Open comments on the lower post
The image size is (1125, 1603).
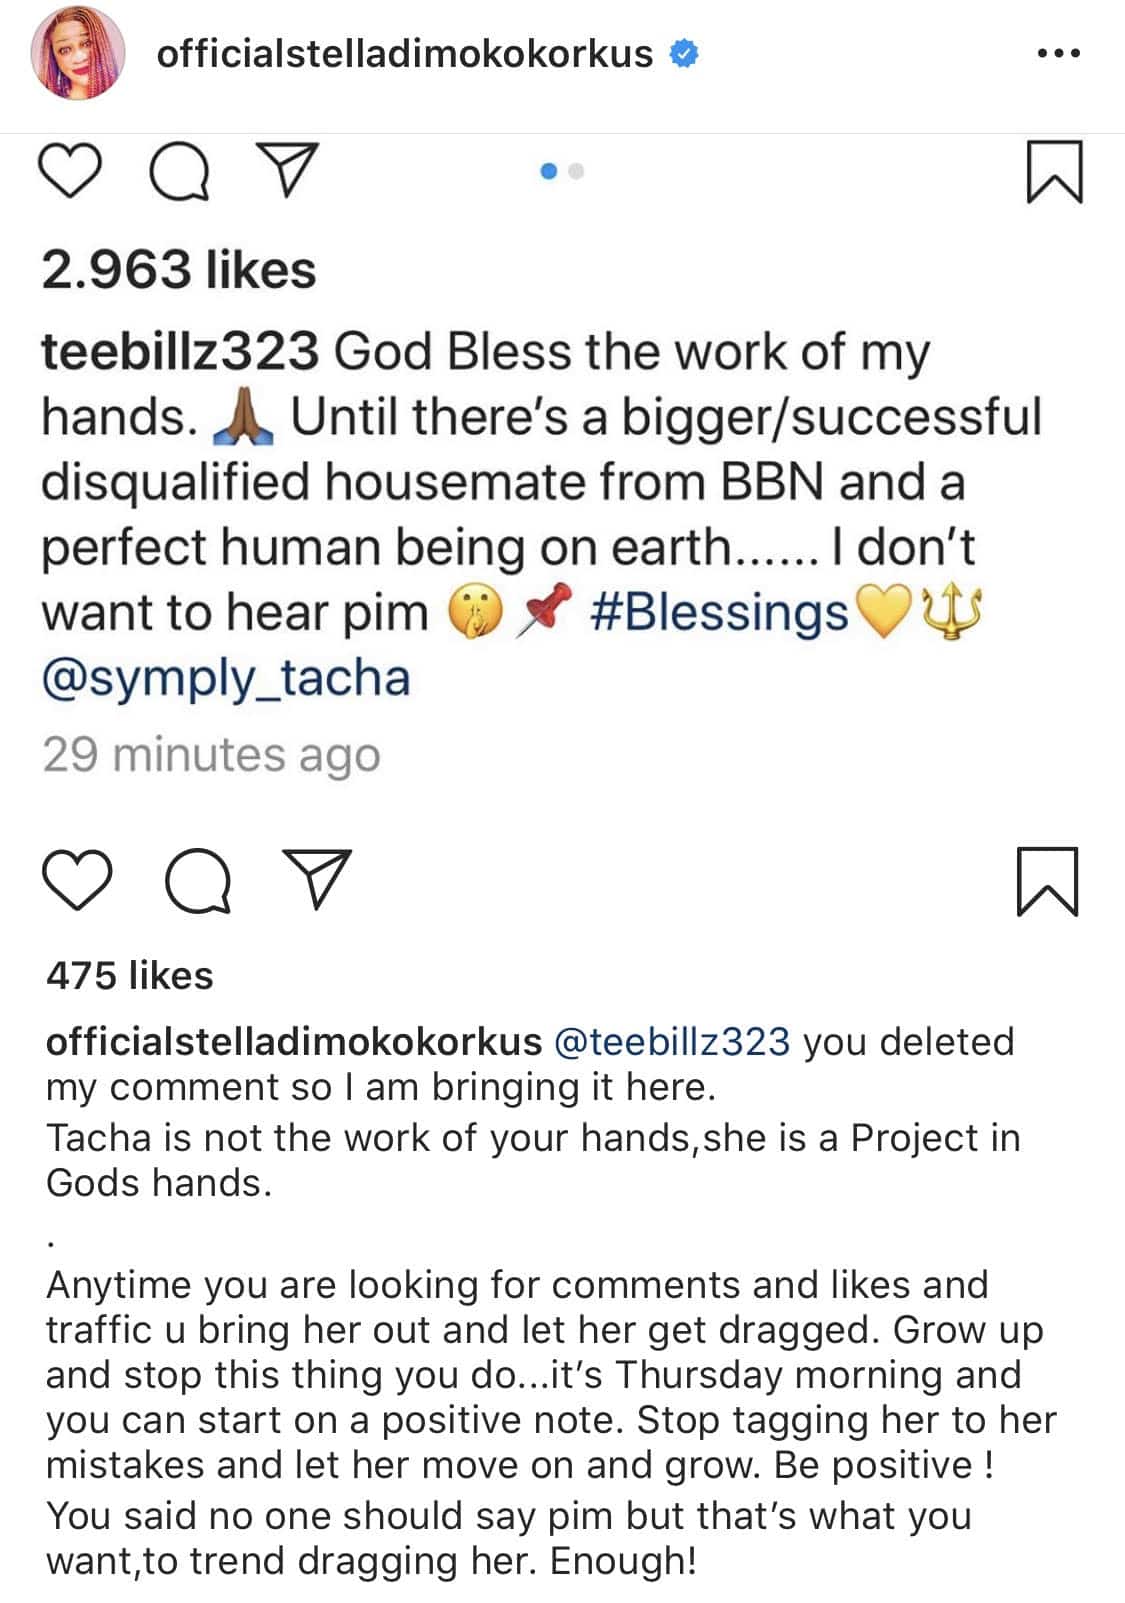pos(198,881)
